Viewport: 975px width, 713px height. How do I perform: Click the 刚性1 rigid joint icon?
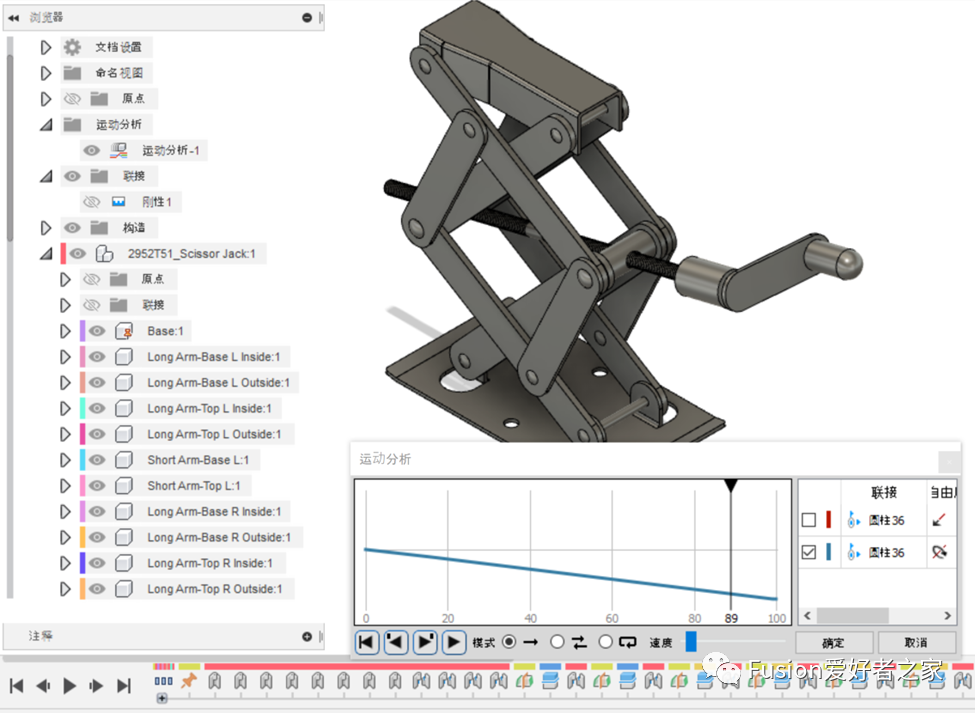[x=119, y=202]
